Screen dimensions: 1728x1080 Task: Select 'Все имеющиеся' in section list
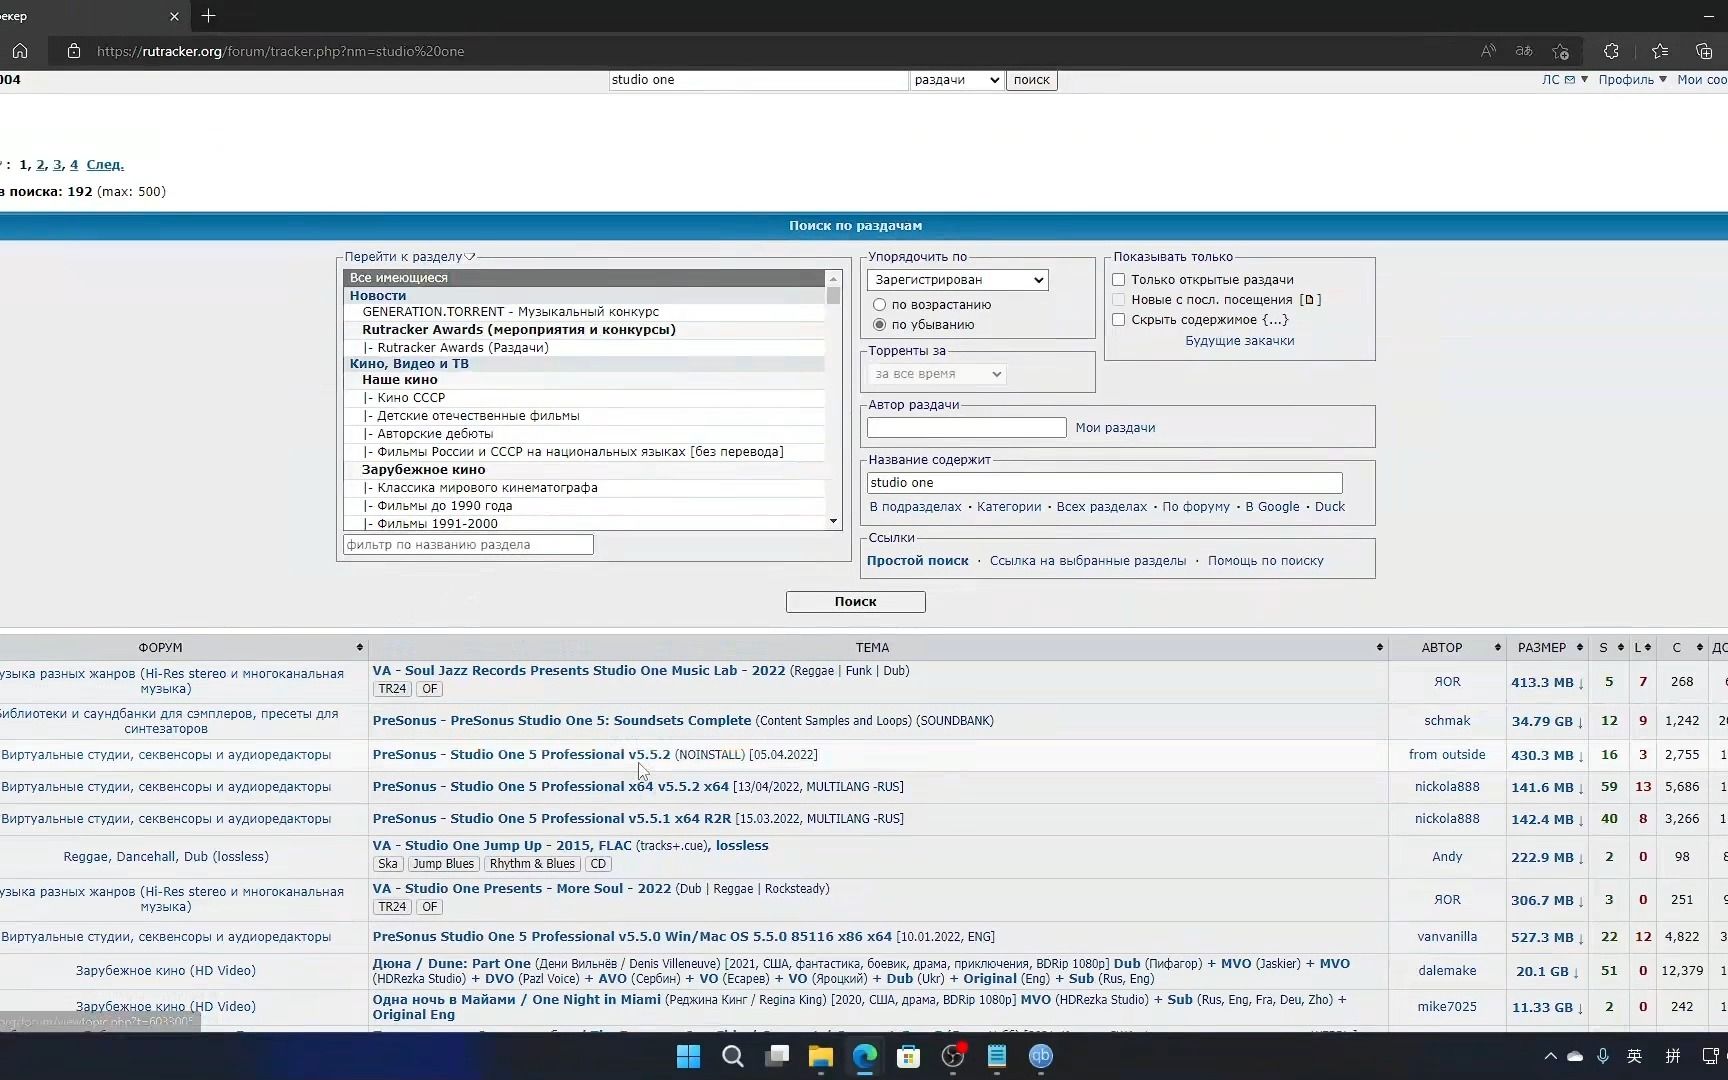tap(584, 278)
